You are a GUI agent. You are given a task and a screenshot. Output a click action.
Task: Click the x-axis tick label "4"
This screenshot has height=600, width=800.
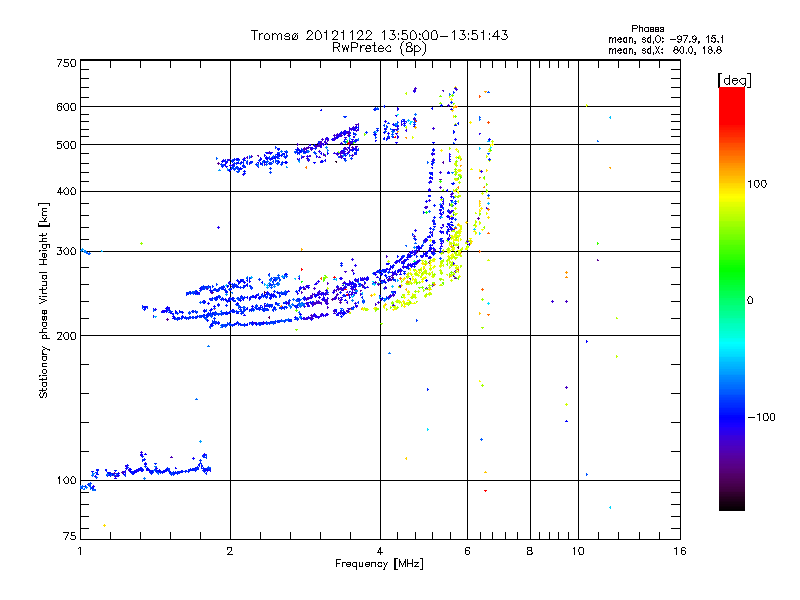pyautogui.click(x=380, y=551)
